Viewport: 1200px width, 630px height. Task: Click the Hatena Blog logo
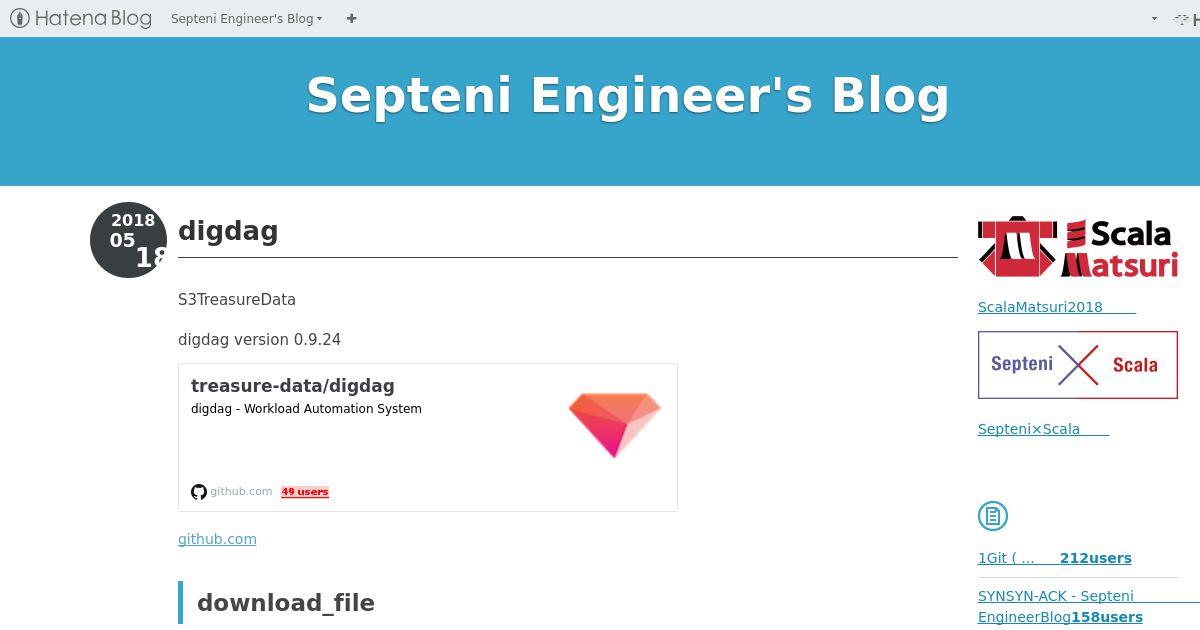point(81,18)
